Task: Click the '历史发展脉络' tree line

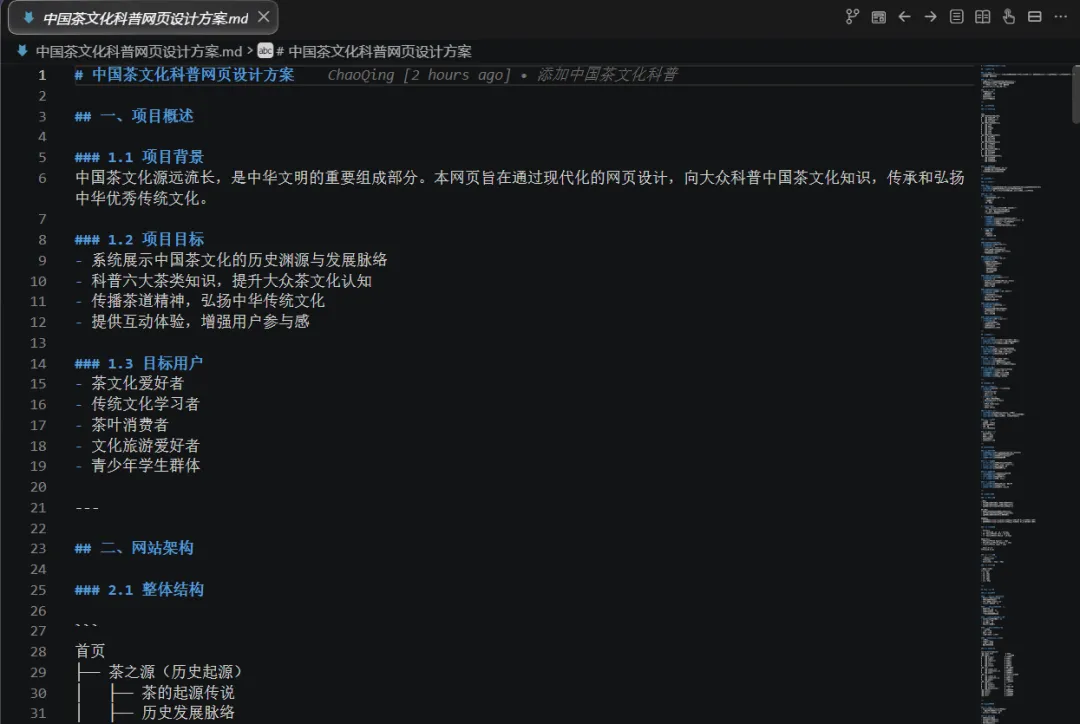Action: point(188,712)
